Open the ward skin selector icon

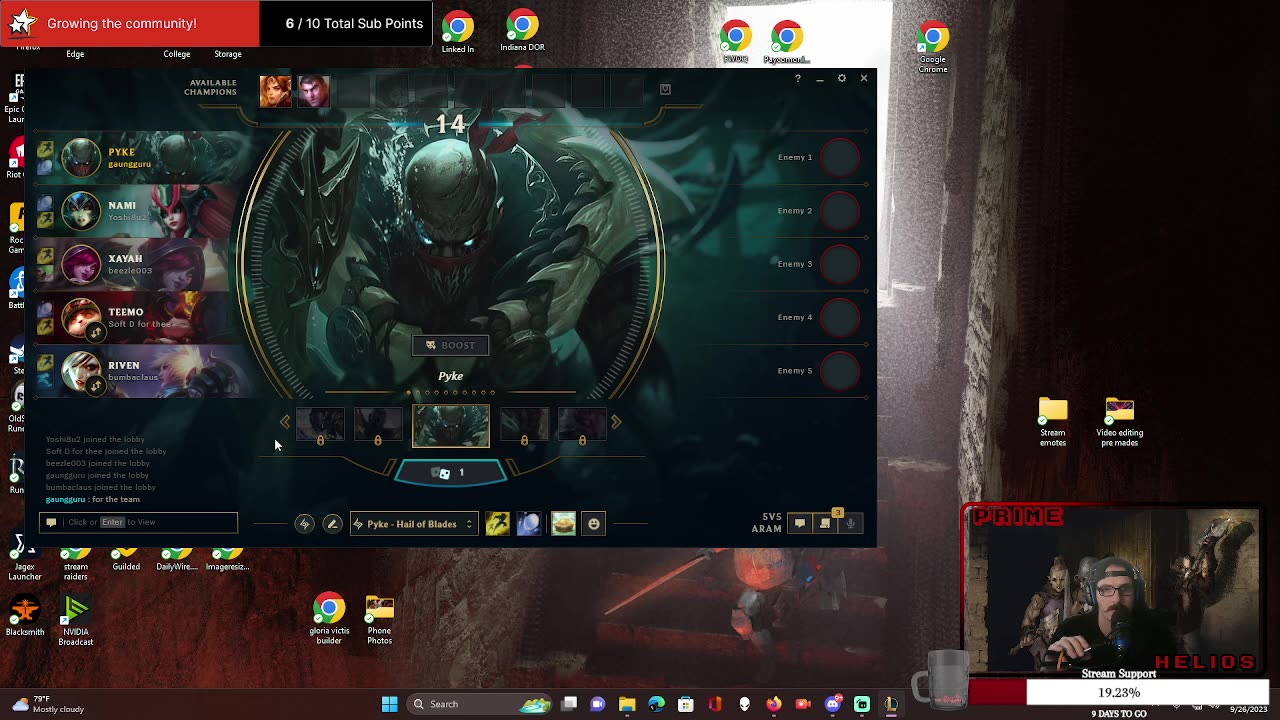coord(563,523)
